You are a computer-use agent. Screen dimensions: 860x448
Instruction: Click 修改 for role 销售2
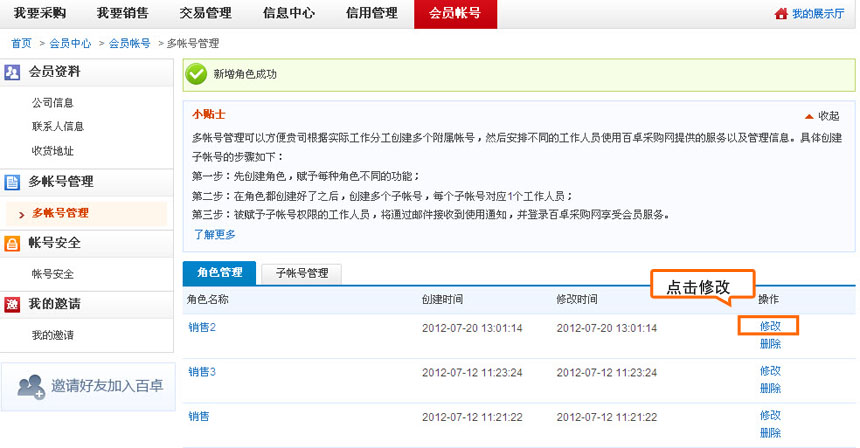point(770,326)
